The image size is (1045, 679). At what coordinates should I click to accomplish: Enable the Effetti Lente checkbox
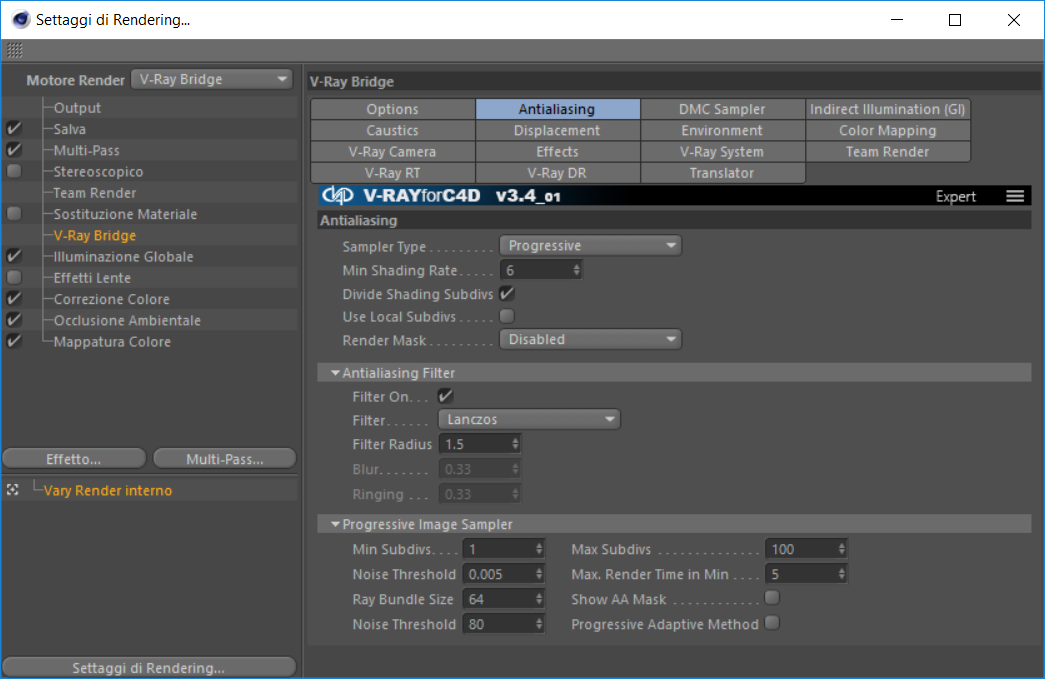pyautogui.click(x=14, y=277)
